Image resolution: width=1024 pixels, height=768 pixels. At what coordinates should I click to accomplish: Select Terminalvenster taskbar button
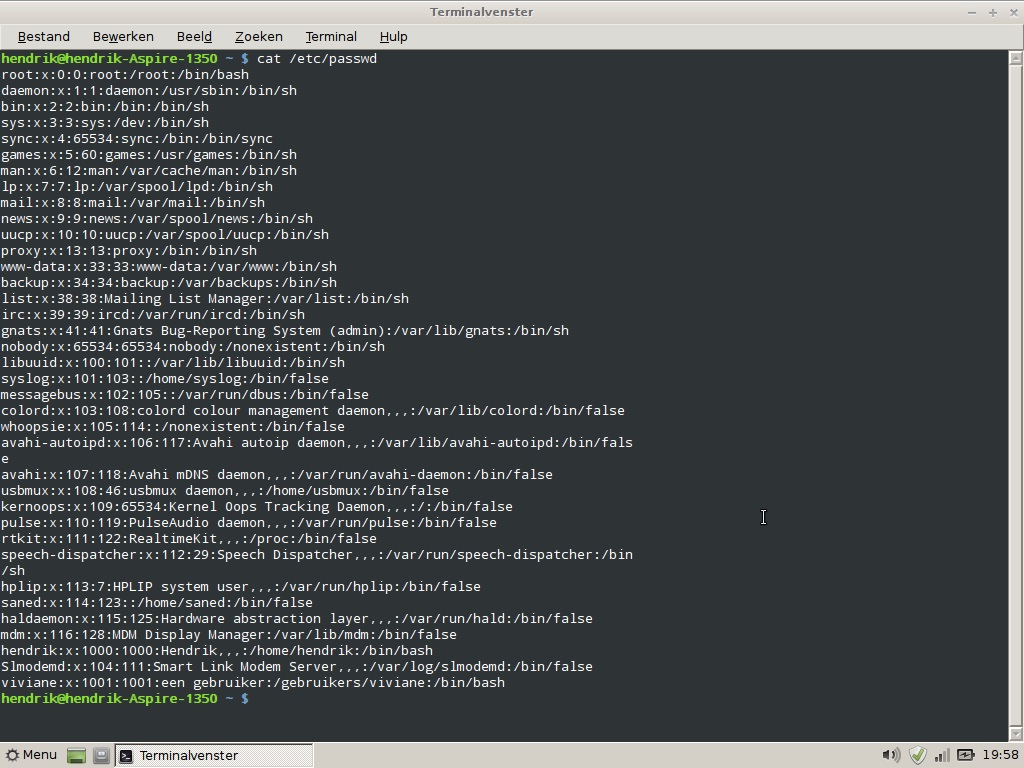coord(214,756)
